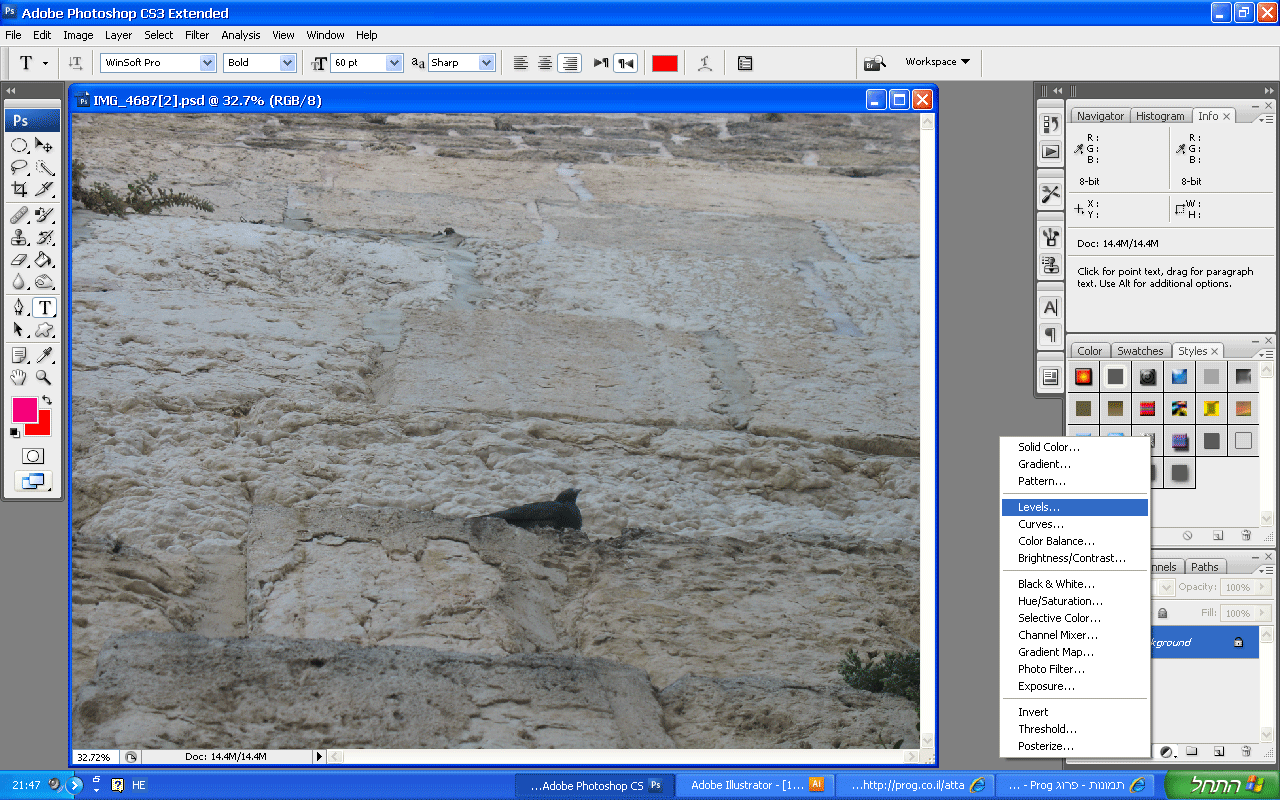This screenshot has height=800, width=1280.
Task: Select the Blur tool
Action: tap(19, 282)
